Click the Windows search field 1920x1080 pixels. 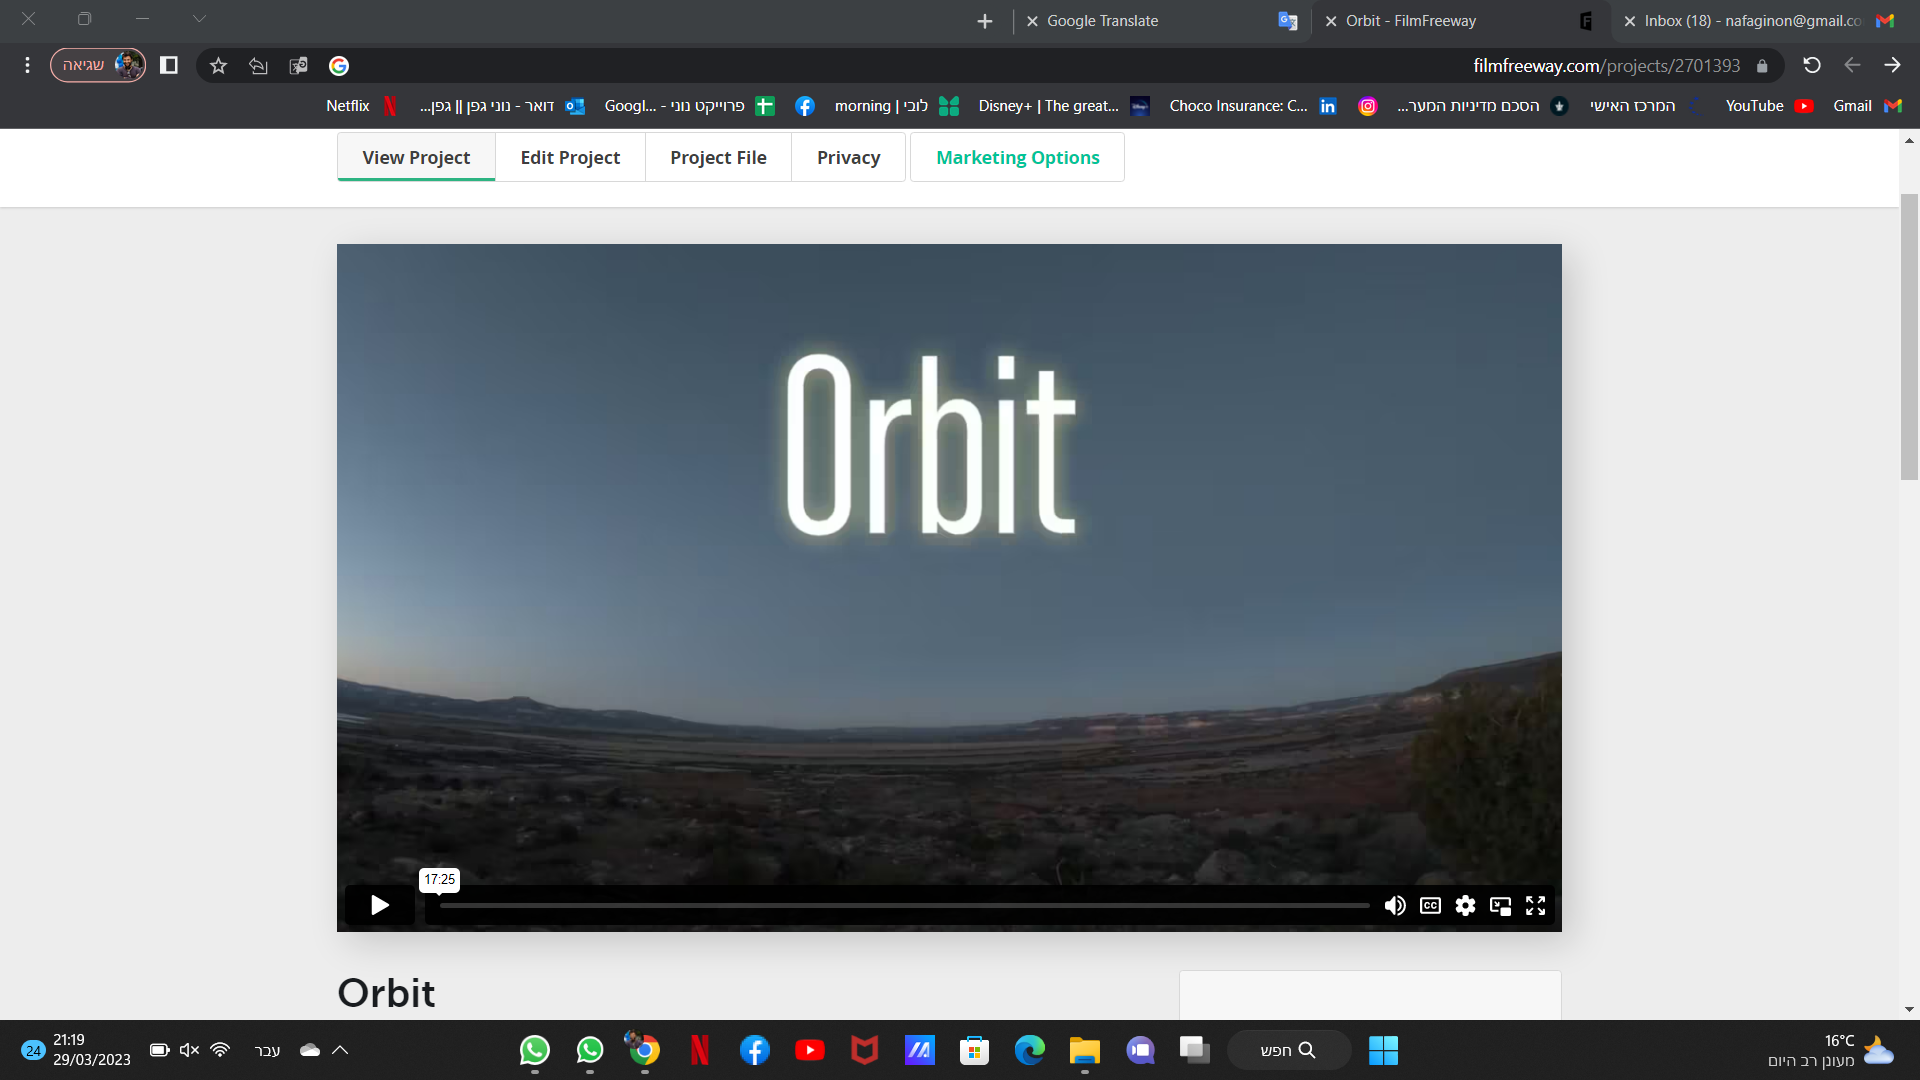pyautogui.click(x=1289, y=1050)
